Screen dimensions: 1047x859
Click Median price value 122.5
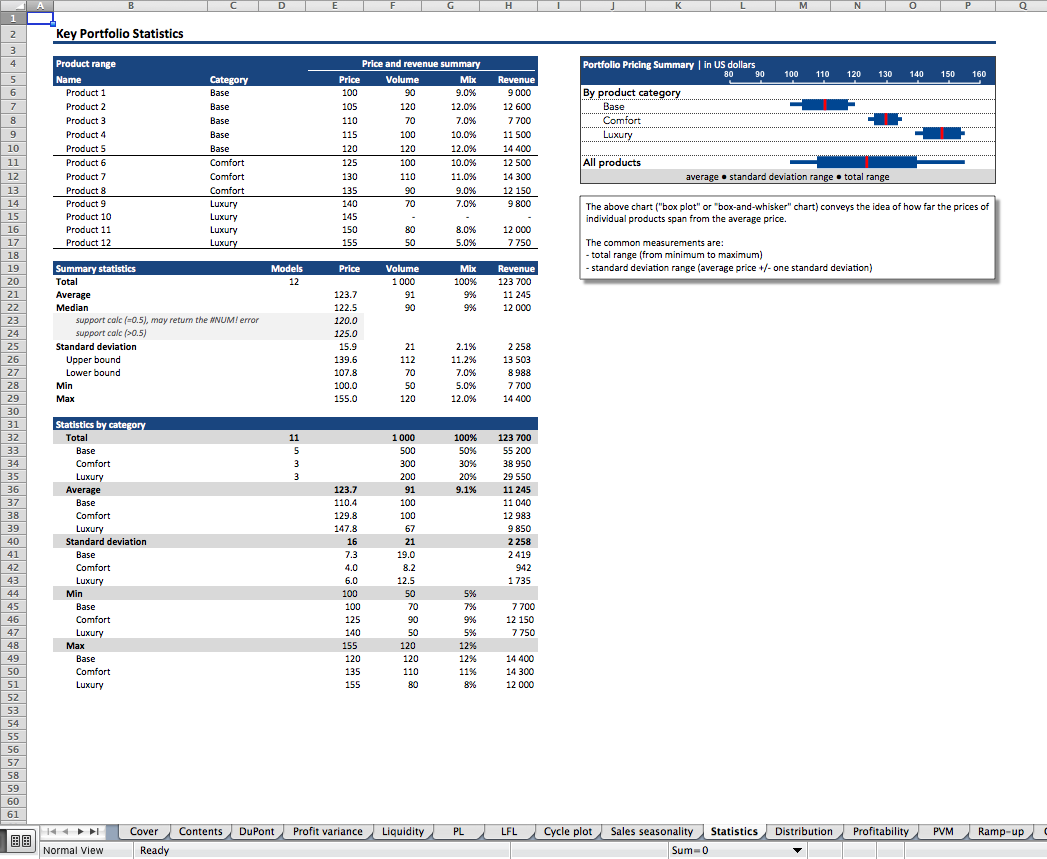click(x=345, y=308)
